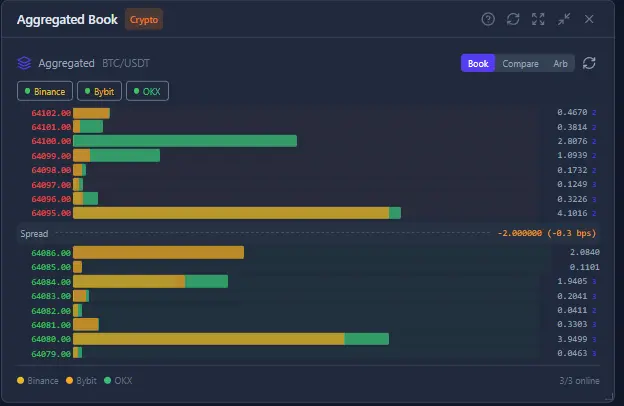Click the Spread label
Screen dimensions: 624x406
coord(34,234)
